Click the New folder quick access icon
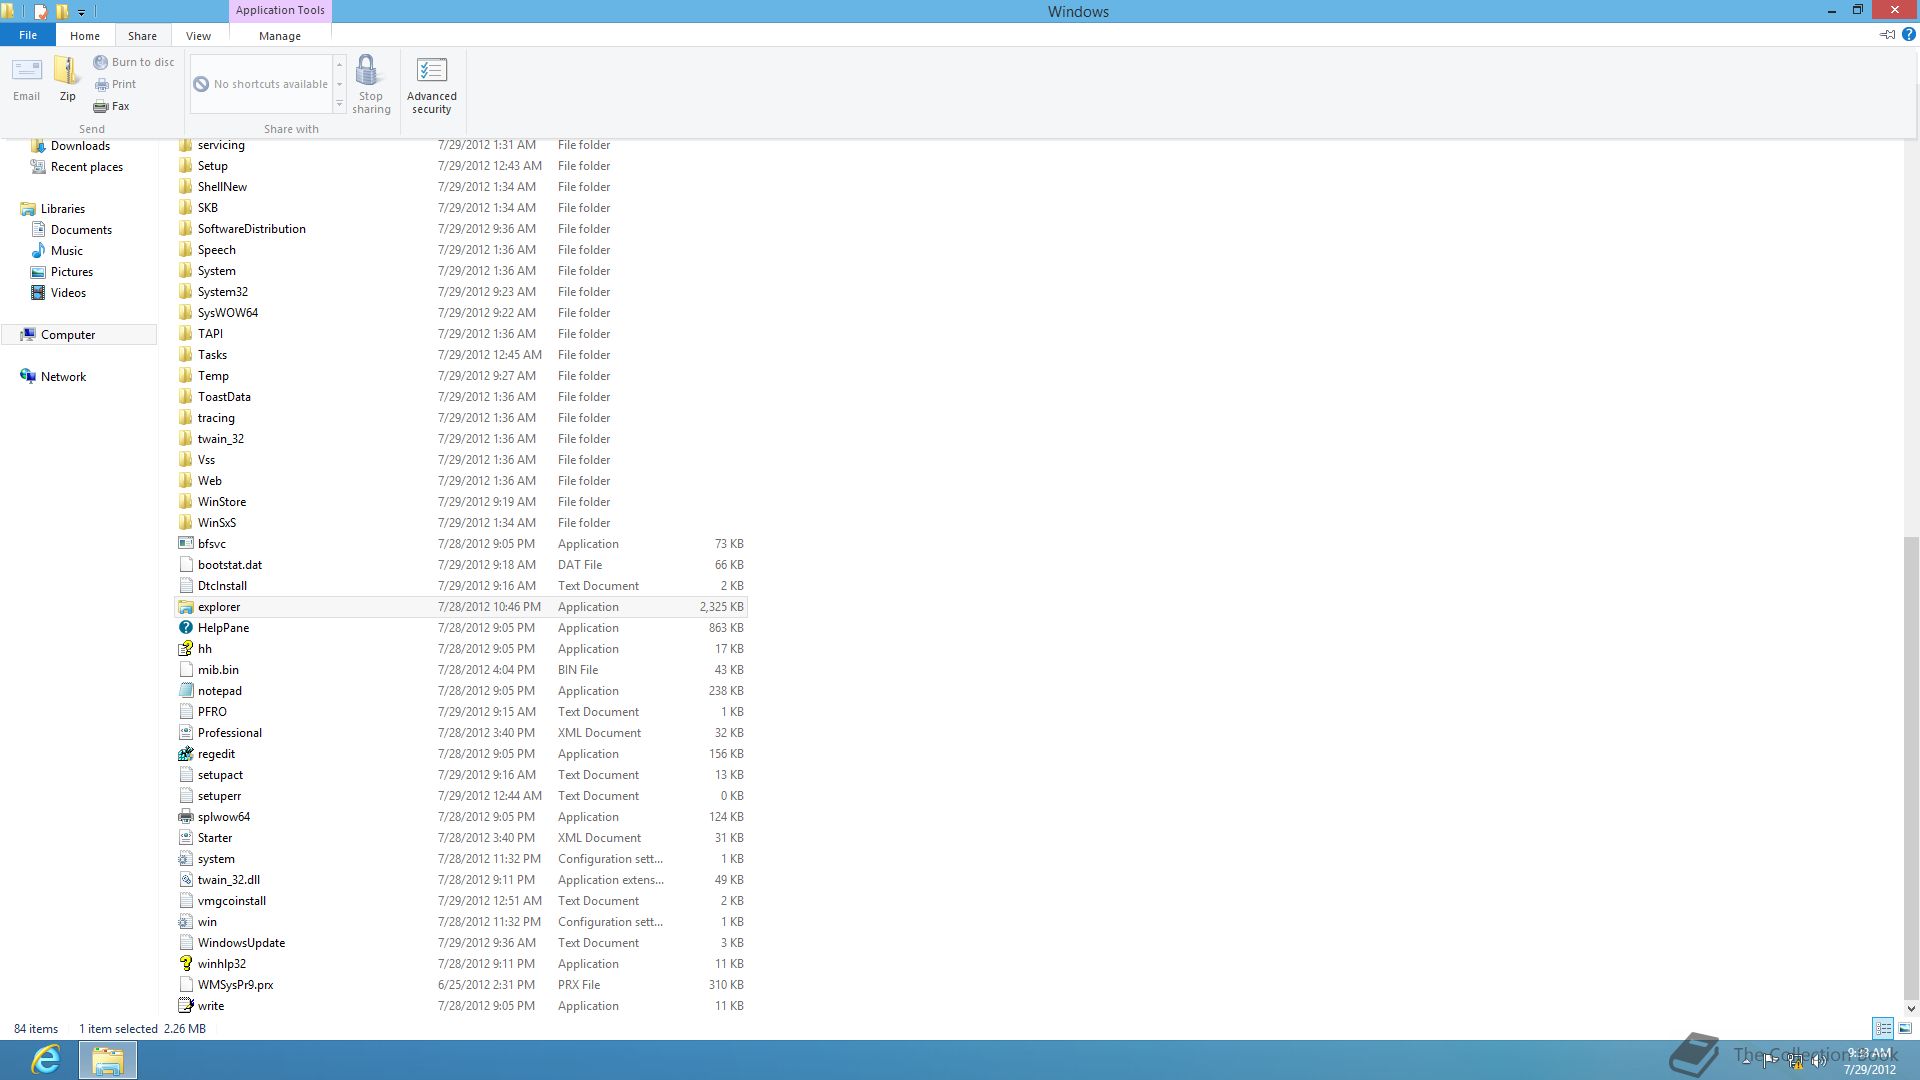Viewport: 1920px width, 1080px height. [62, 12]
